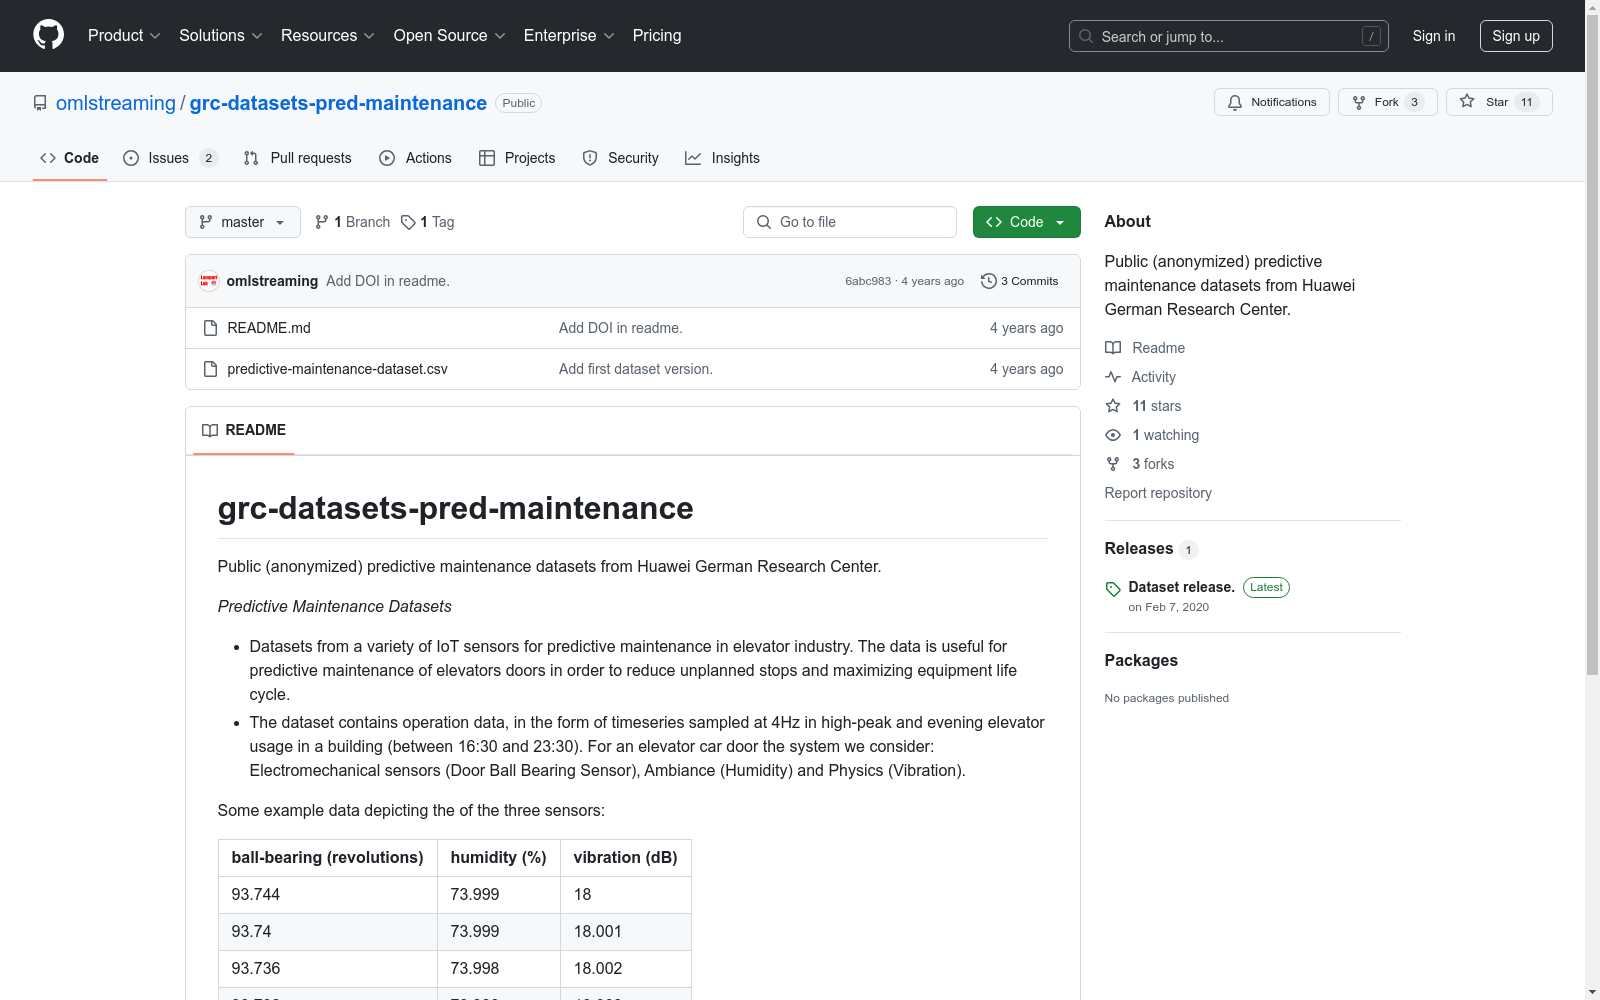This screenshot has width=1600, height=1000.
Task: View the 3 forks list
Action: coord(1140,464)
